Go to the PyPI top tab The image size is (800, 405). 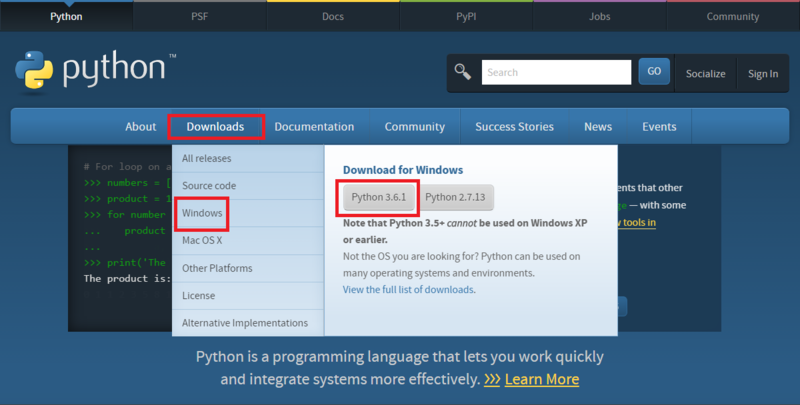point(466,16)
